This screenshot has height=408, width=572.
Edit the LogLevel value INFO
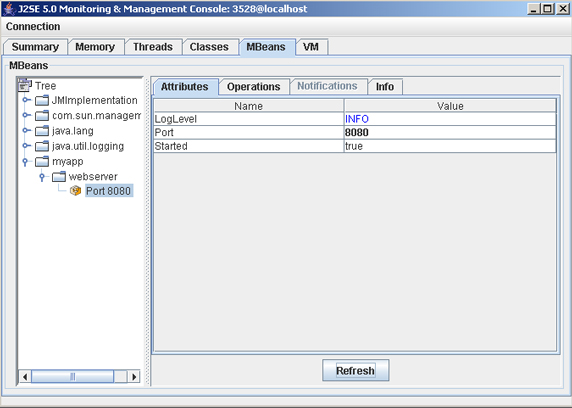pos(450,119)
